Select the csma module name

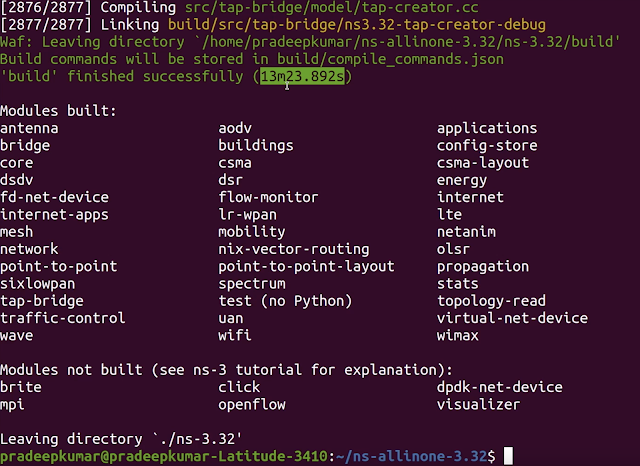coord(235,163)
